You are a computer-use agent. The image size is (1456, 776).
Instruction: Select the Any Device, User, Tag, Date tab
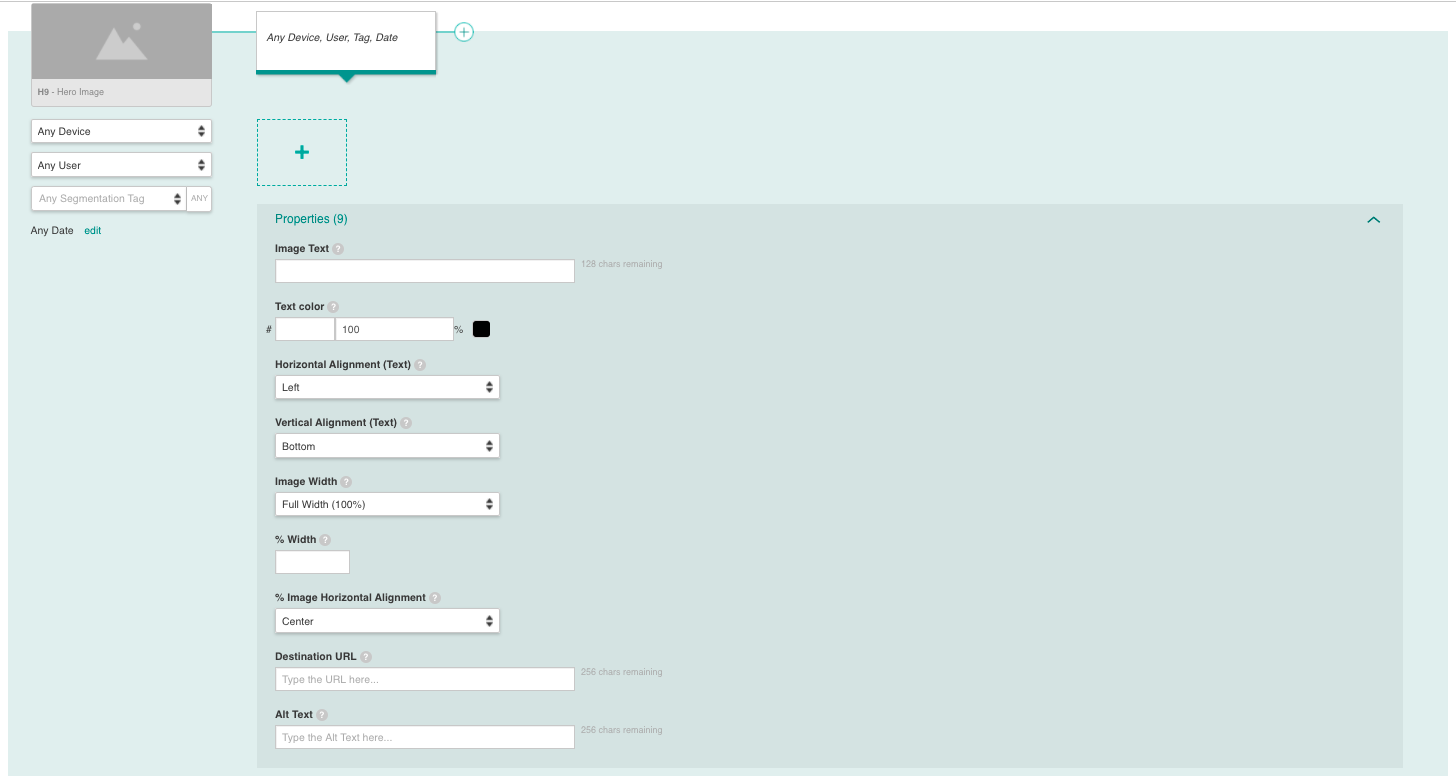(x=346, y=42)
